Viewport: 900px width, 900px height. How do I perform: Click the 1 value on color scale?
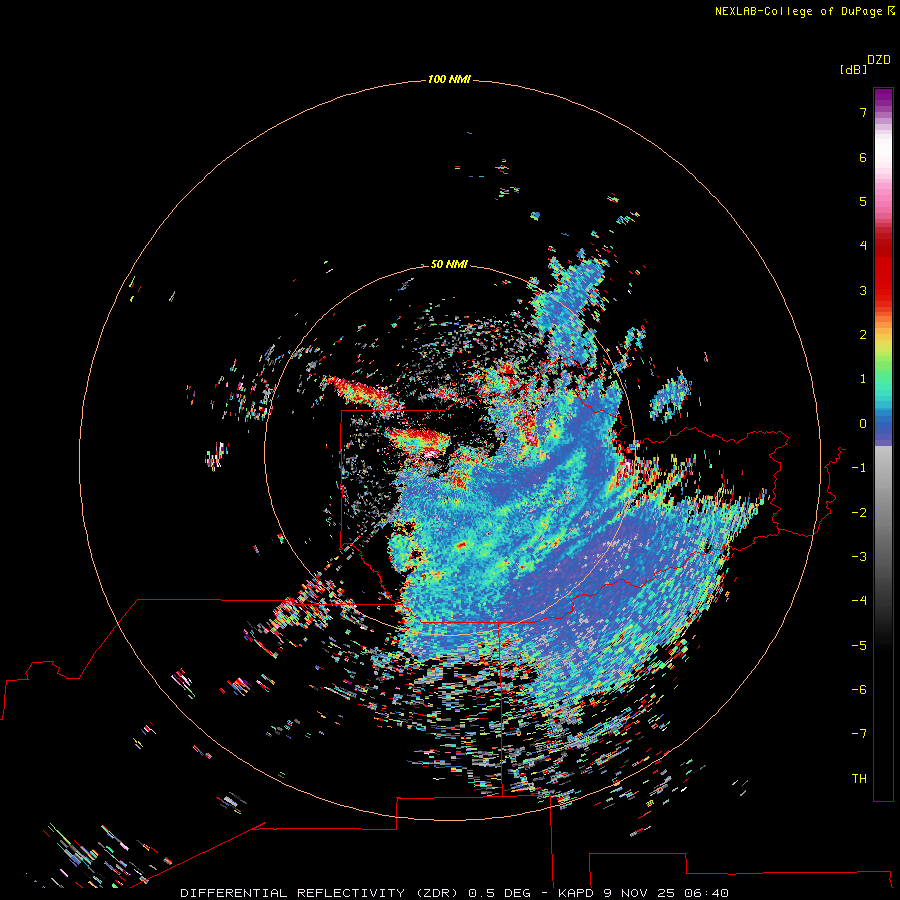[x=863, y=379]
